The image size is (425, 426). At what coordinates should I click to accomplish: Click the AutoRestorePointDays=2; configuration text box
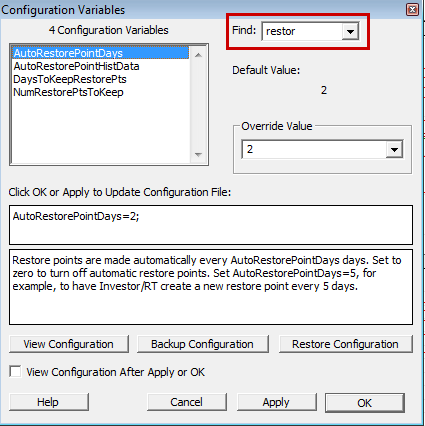click(211, 225)
